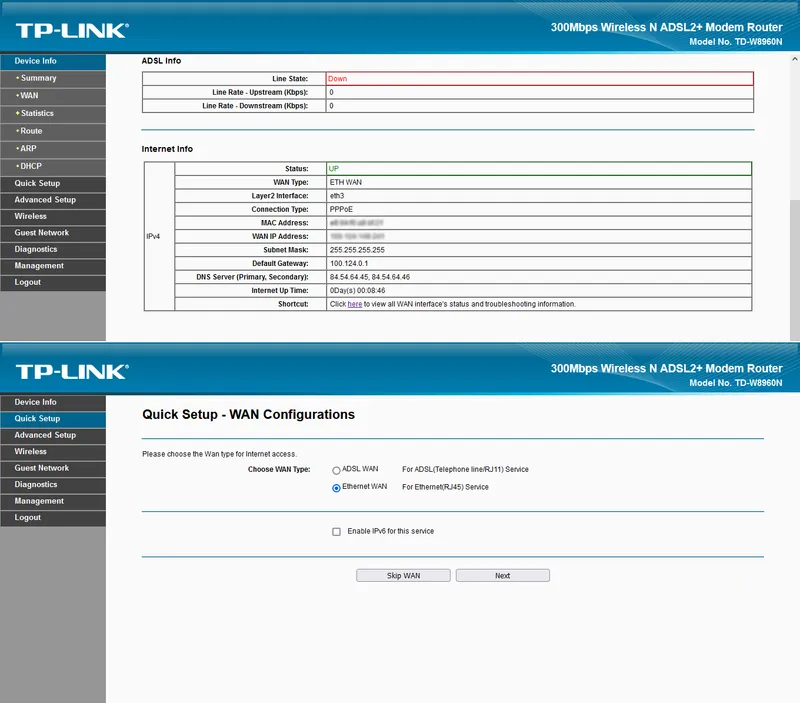Screen dimensions: 800x703
Task: Click the 'eth3' Layer2 Interface value
Action: (337, 196)
